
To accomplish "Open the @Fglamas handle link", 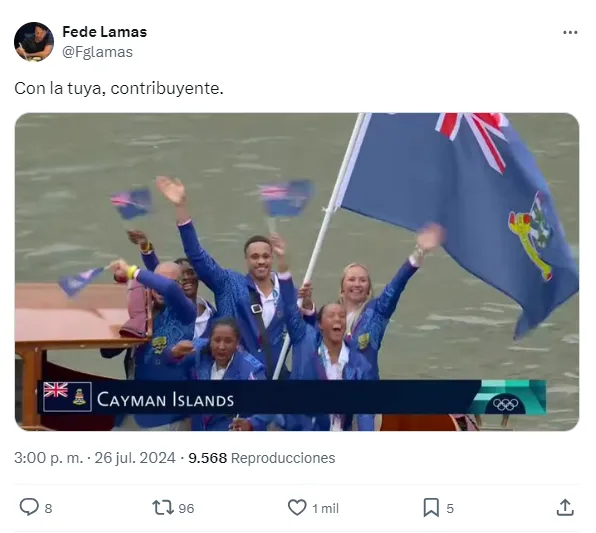I will click(x=97, y=52).
